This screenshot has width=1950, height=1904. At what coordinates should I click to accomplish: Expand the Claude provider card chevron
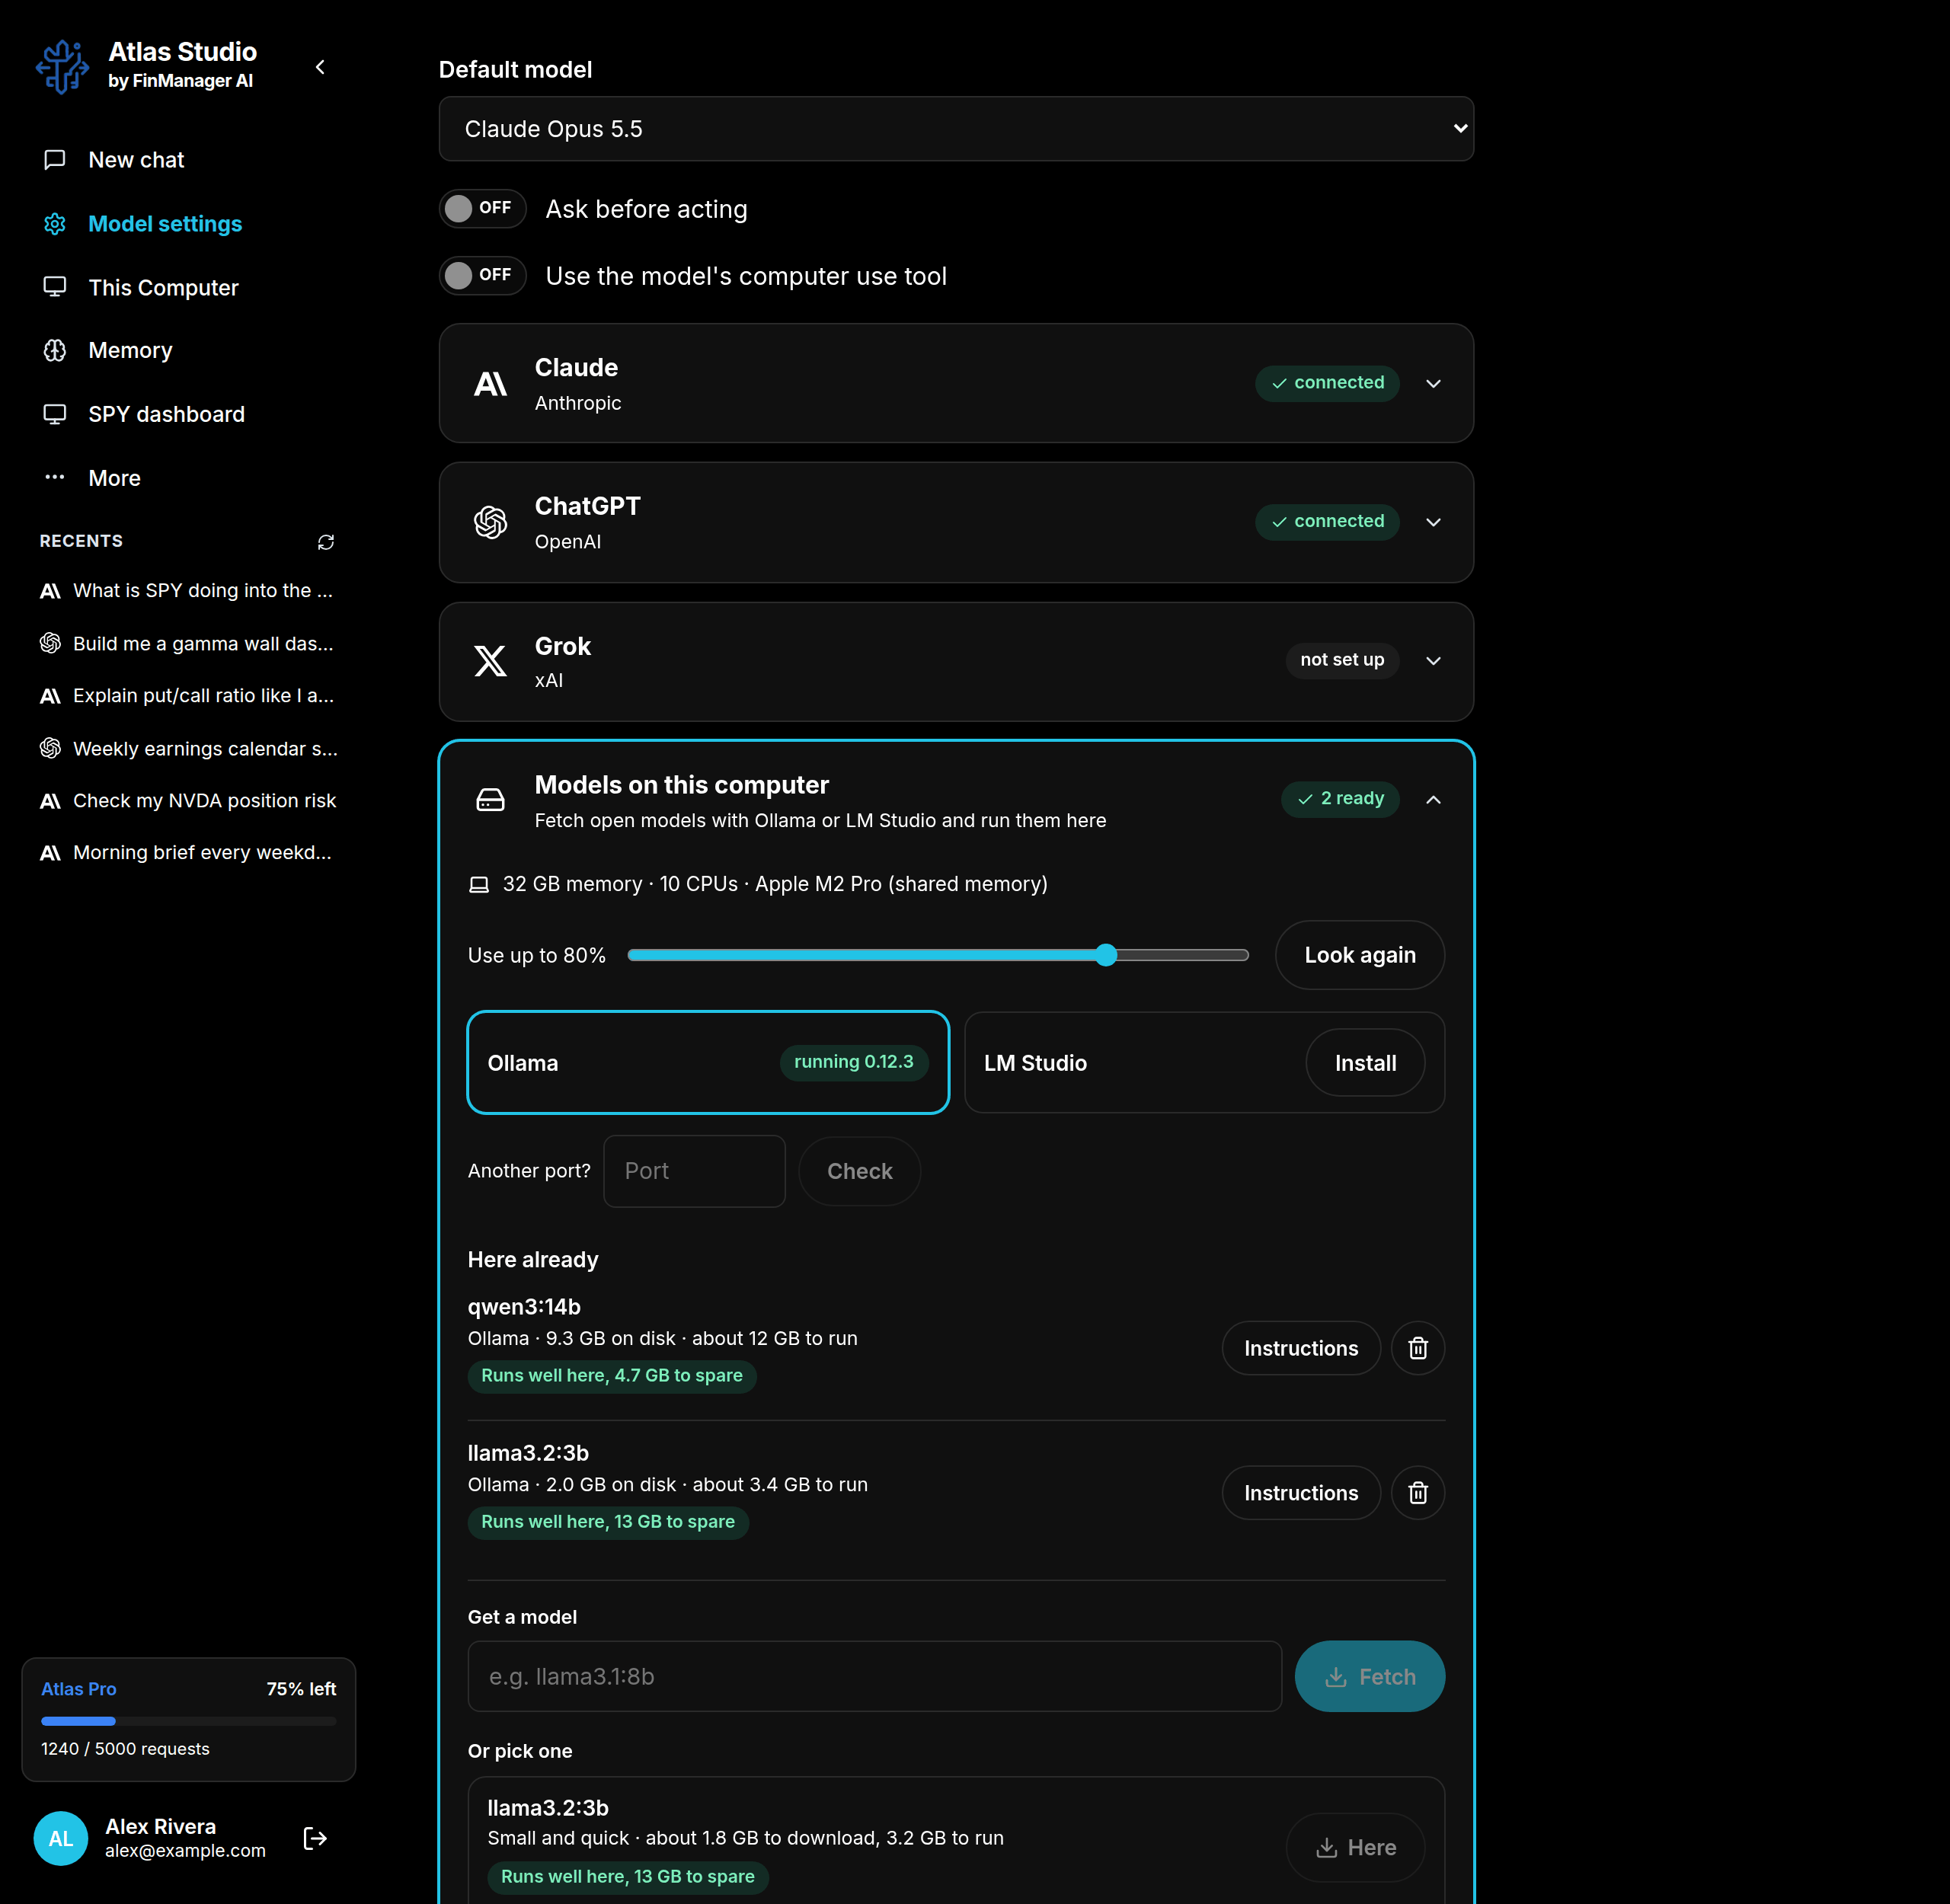click(1433, 384)
